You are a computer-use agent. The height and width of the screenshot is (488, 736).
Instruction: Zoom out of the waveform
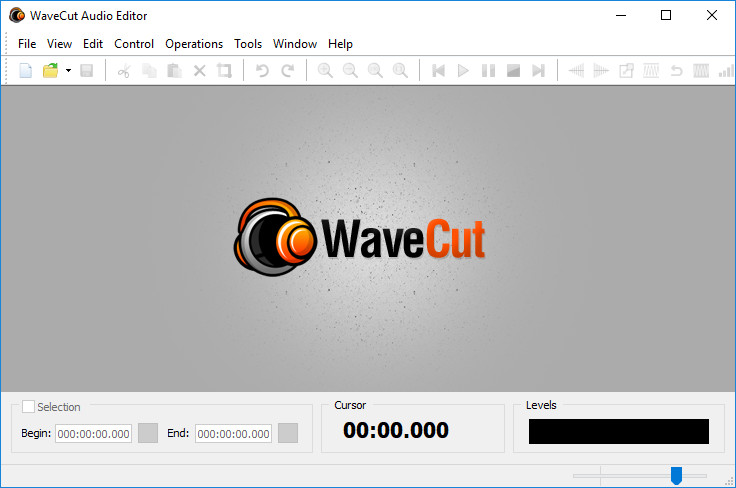click(x=350, y=71)
